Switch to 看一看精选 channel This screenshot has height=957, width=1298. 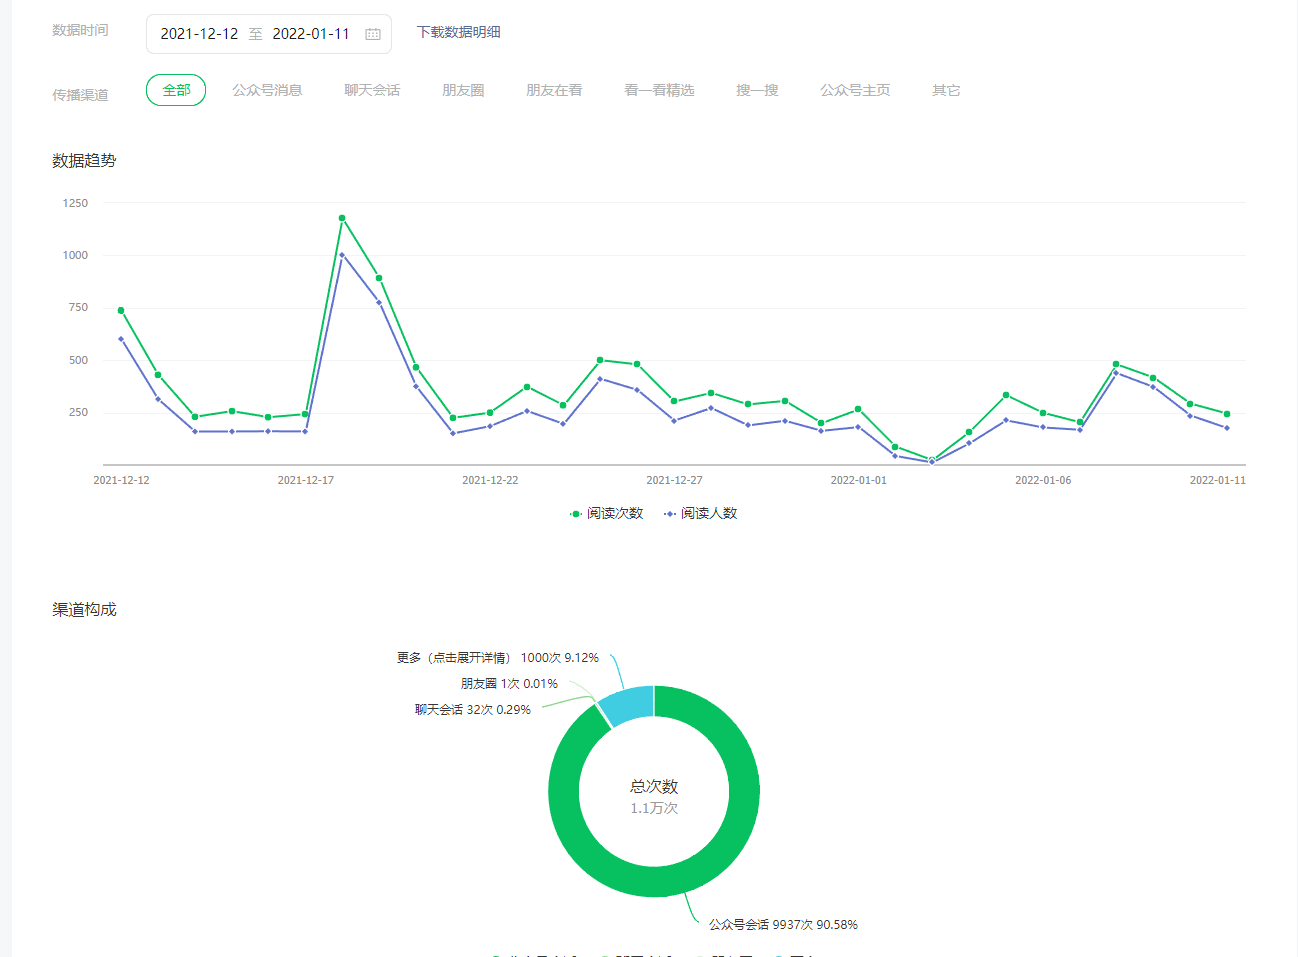659,90
